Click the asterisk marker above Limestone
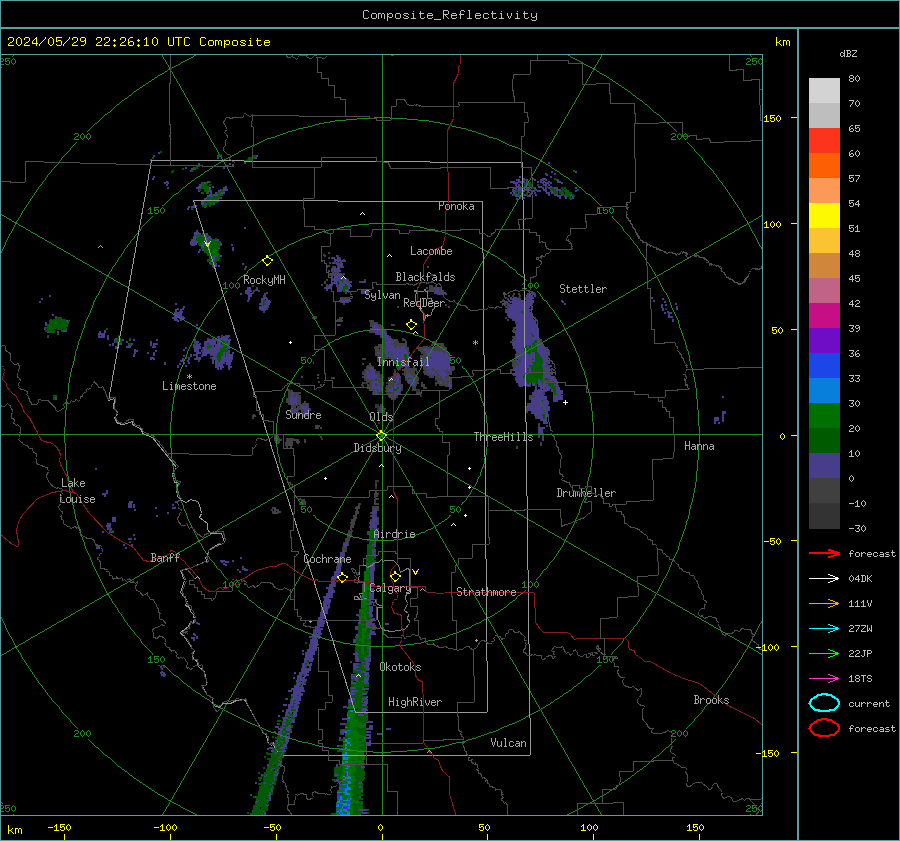The height and width of the screenshot is (841, 900). click(x=189, y=377)
